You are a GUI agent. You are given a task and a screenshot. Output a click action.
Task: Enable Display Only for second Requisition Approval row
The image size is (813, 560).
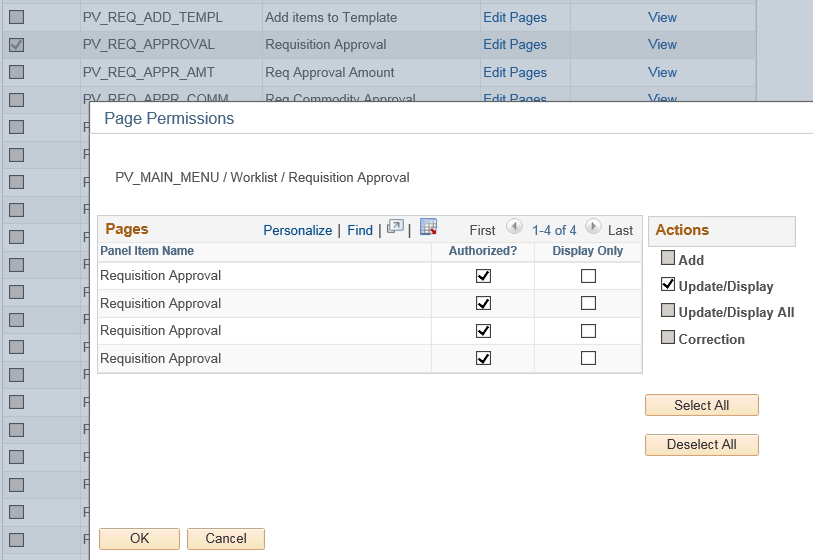click(588, 303)
